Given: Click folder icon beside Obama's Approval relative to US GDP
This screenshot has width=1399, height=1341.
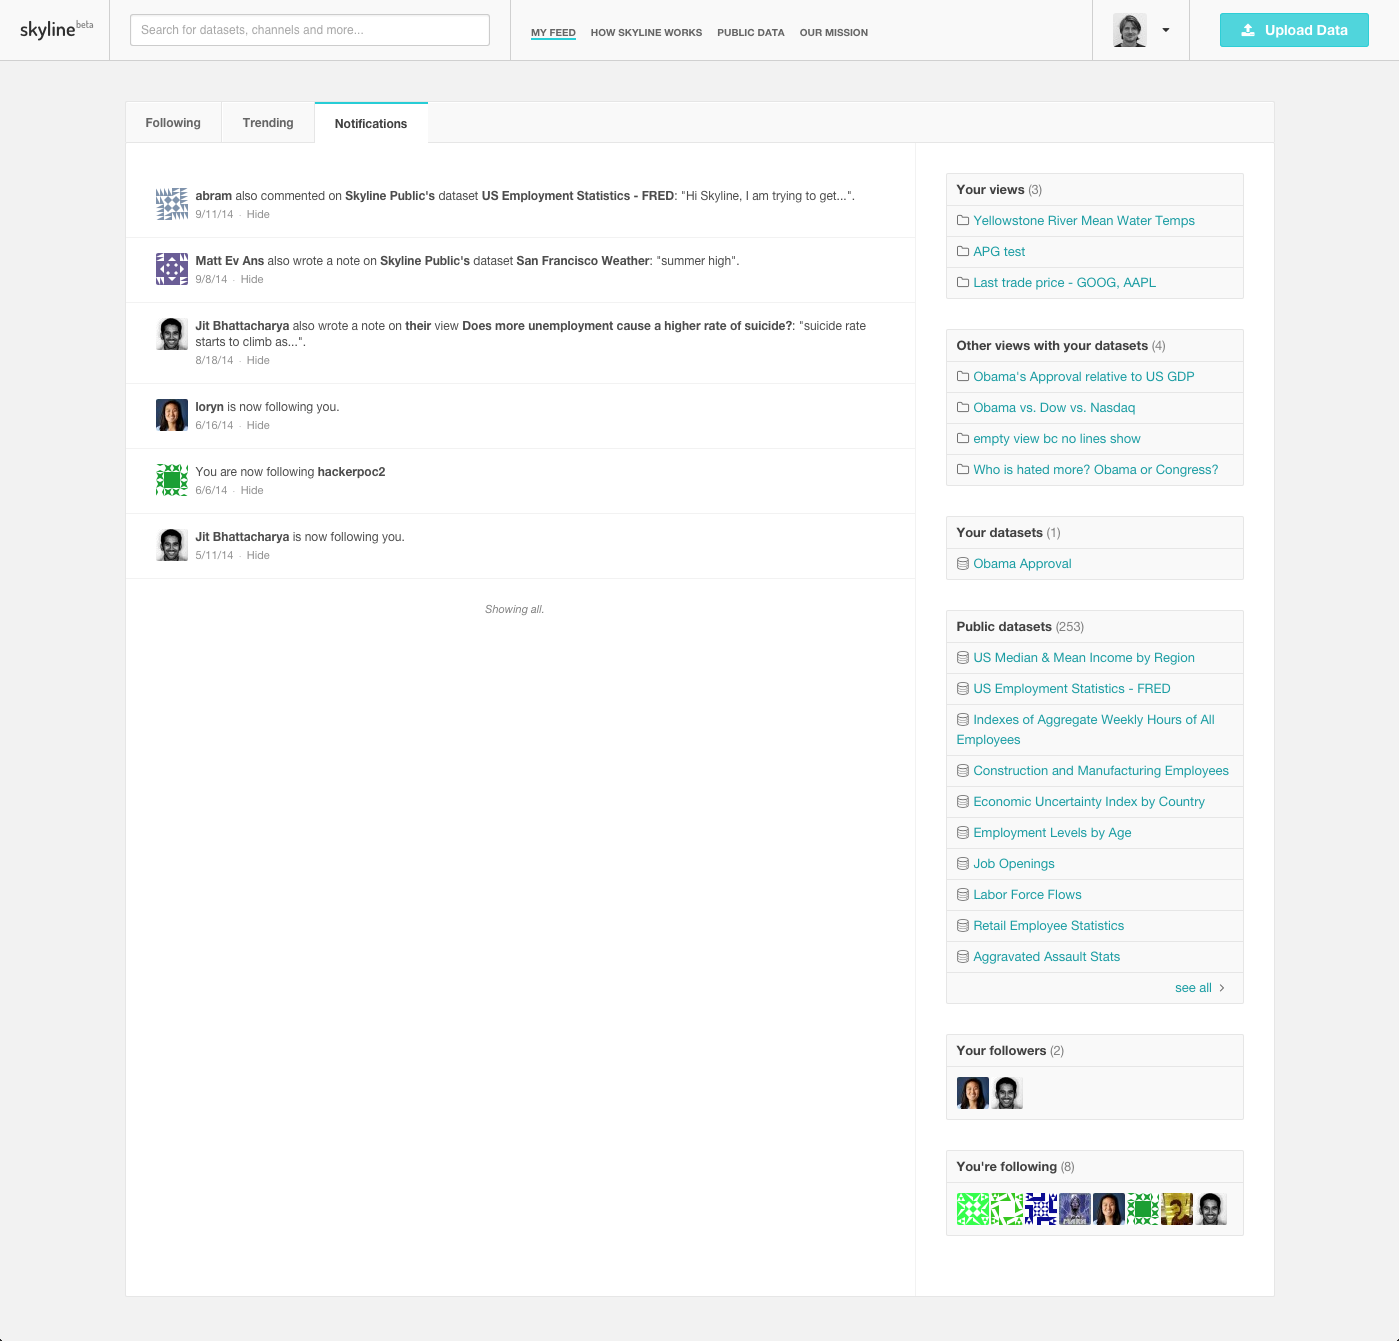Looking at the screenshot, I should pos(963,377).
